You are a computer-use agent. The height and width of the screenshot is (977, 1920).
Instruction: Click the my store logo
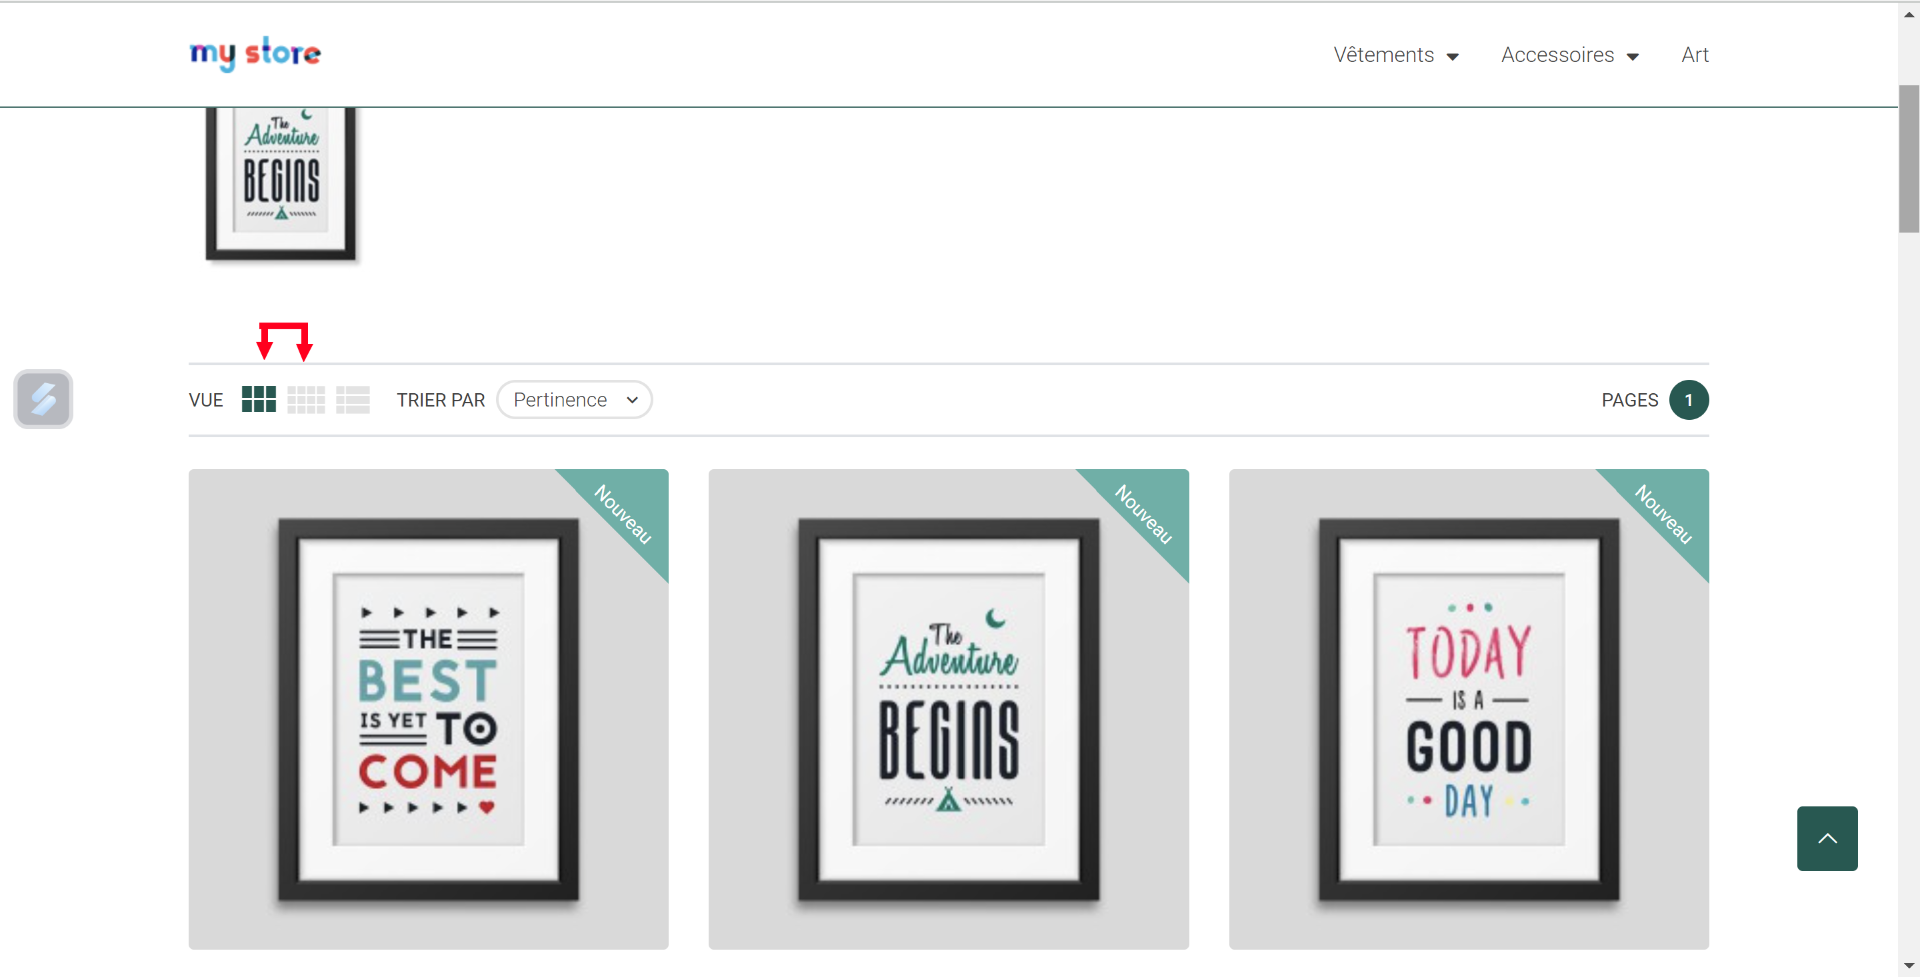255,53
